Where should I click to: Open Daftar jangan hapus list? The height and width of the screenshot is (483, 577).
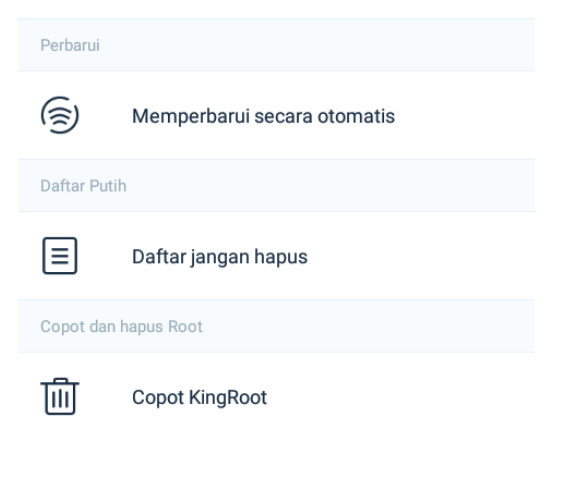pyautogui.click(x=276, y=256)
